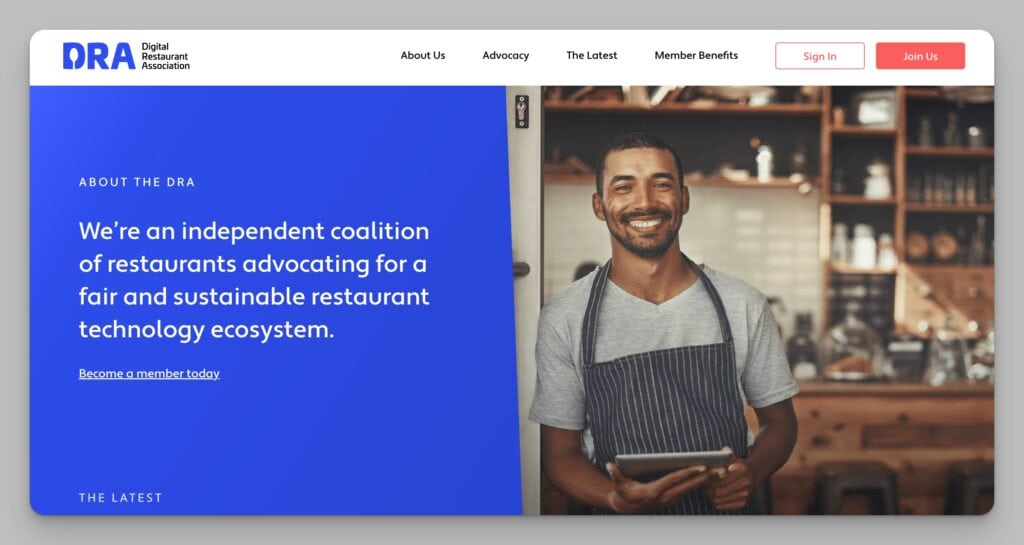
Task: Open The Latest nav link
Action: (592, 55)
